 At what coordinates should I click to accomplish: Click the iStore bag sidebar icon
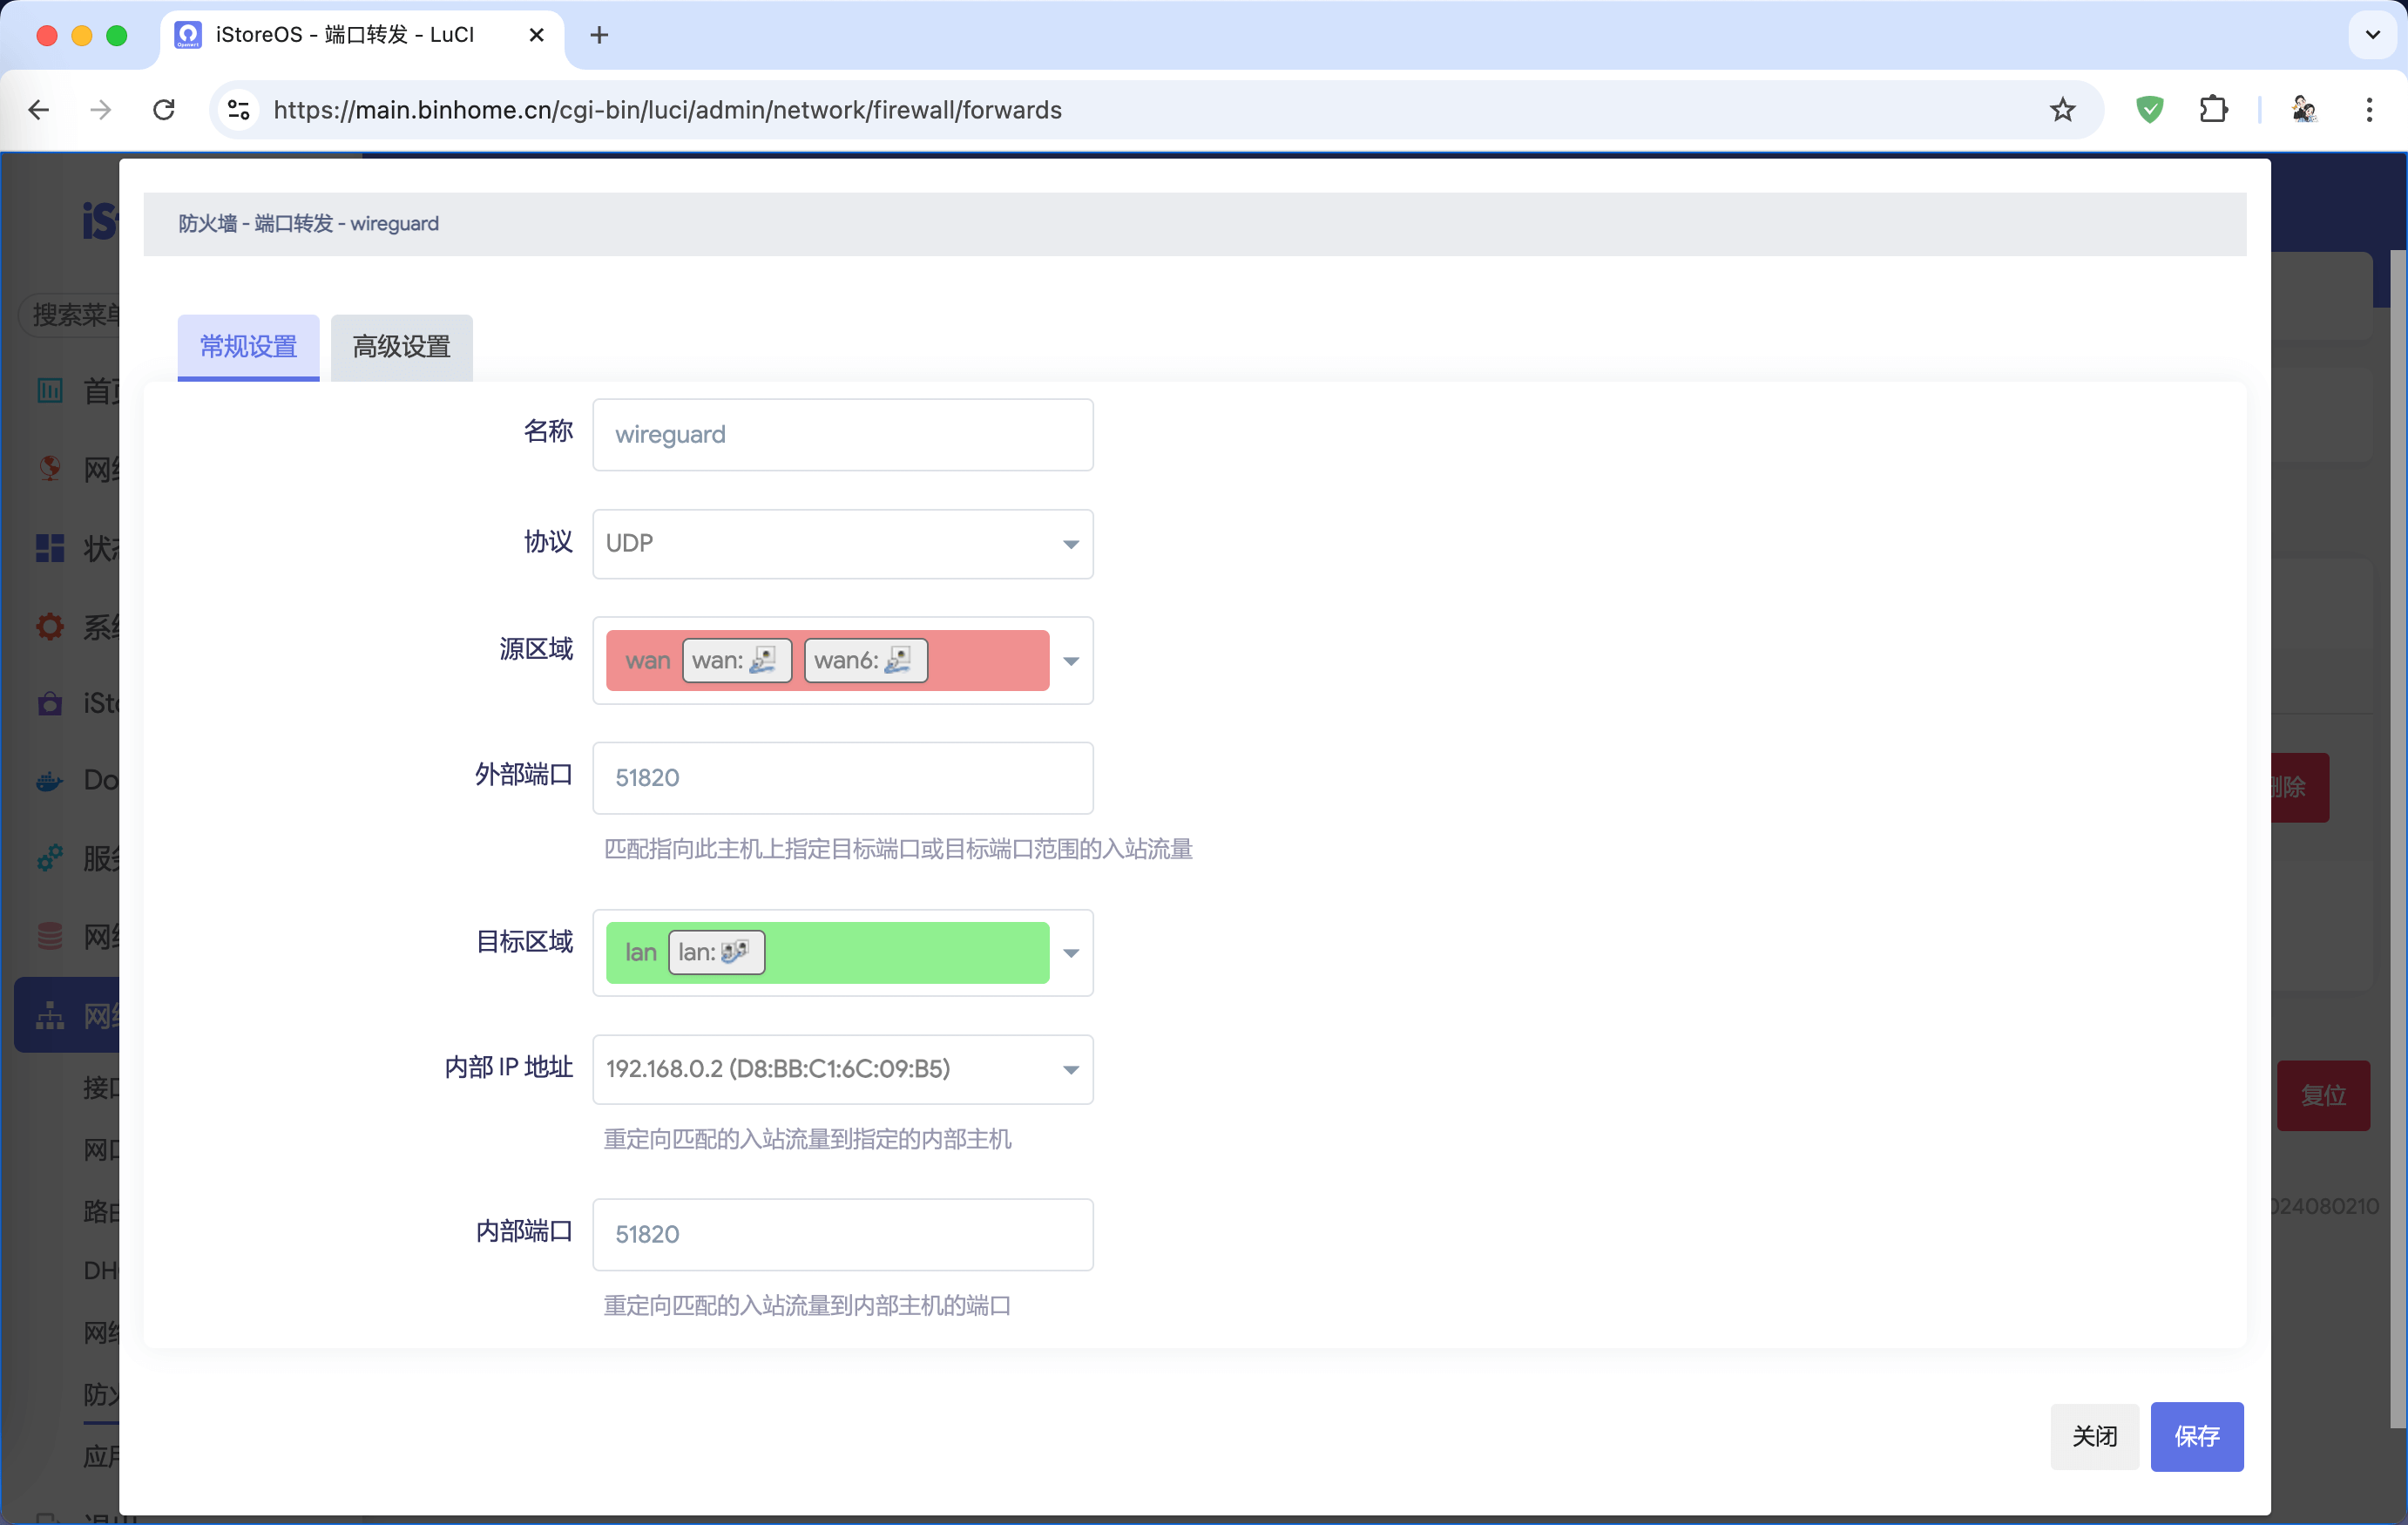(50, 703)
